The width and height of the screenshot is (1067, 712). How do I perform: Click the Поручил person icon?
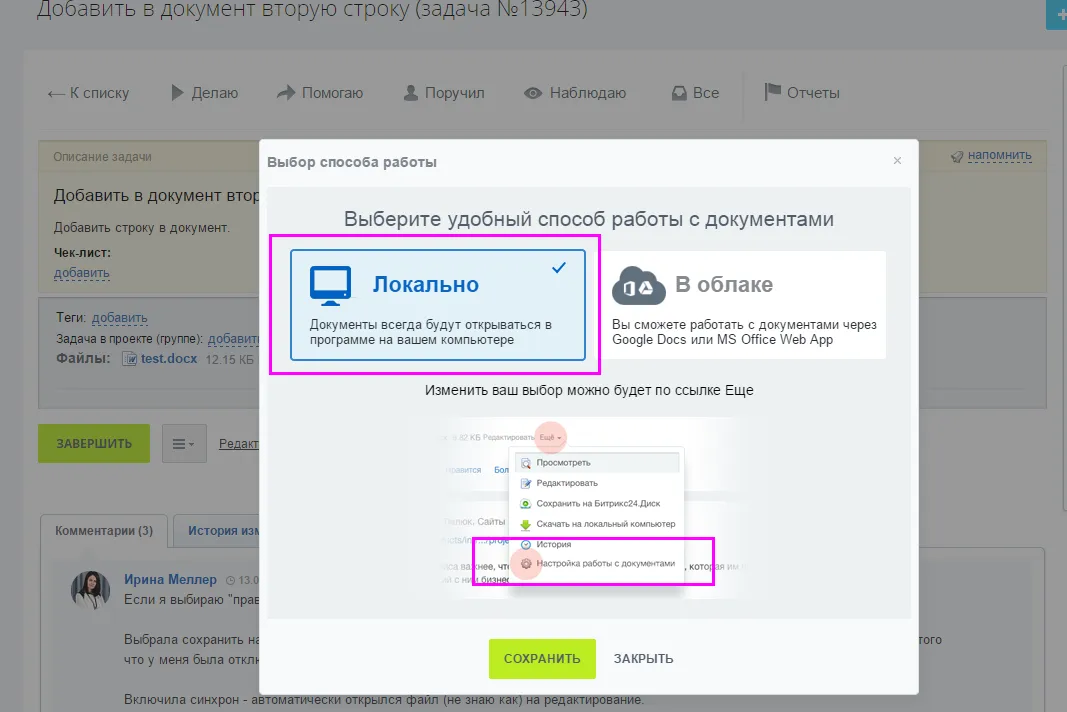[410, 93]
